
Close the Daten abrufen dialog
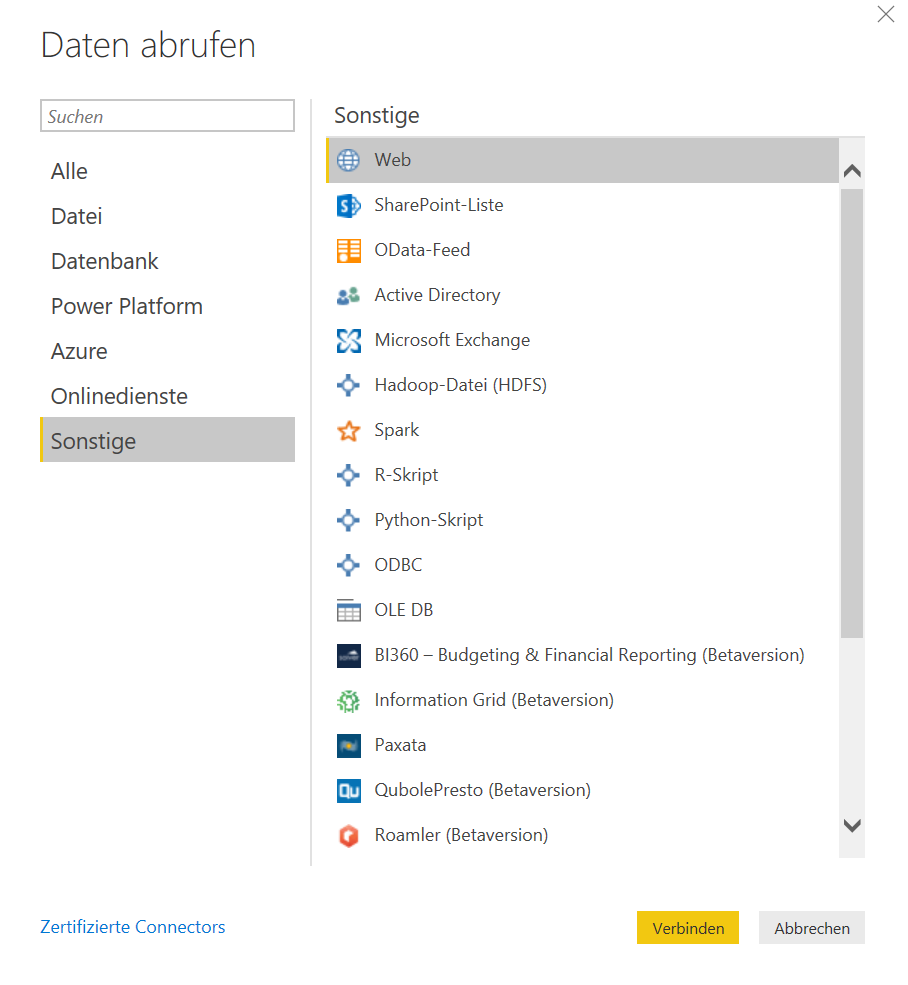[x=886, y=14]
